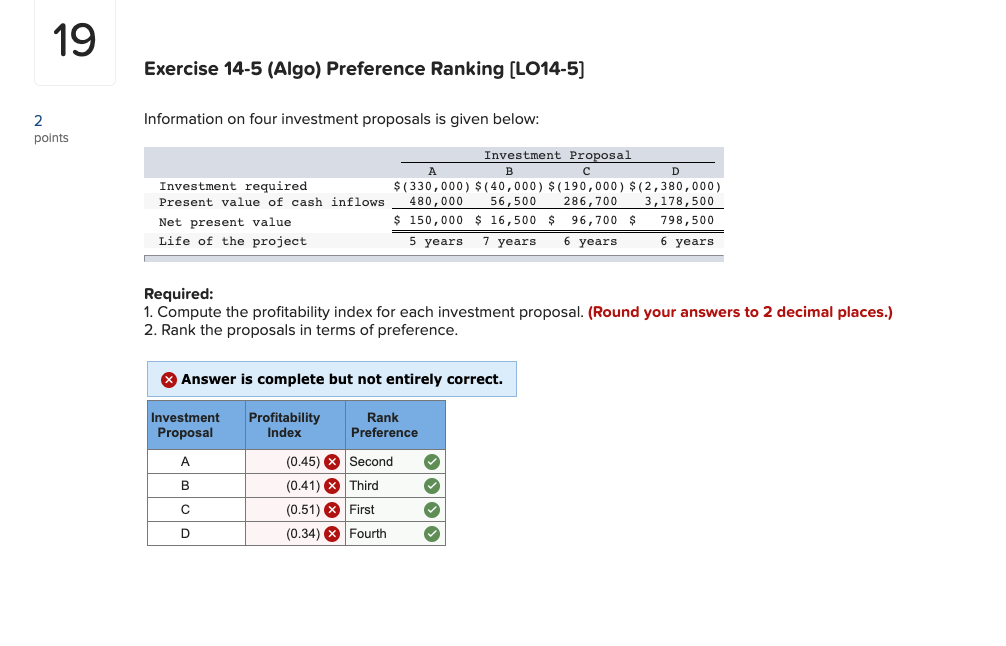Click the red X beside (0.51)
The width and height of the screenshot is (1006, 646).
click(x=332, y=510)
